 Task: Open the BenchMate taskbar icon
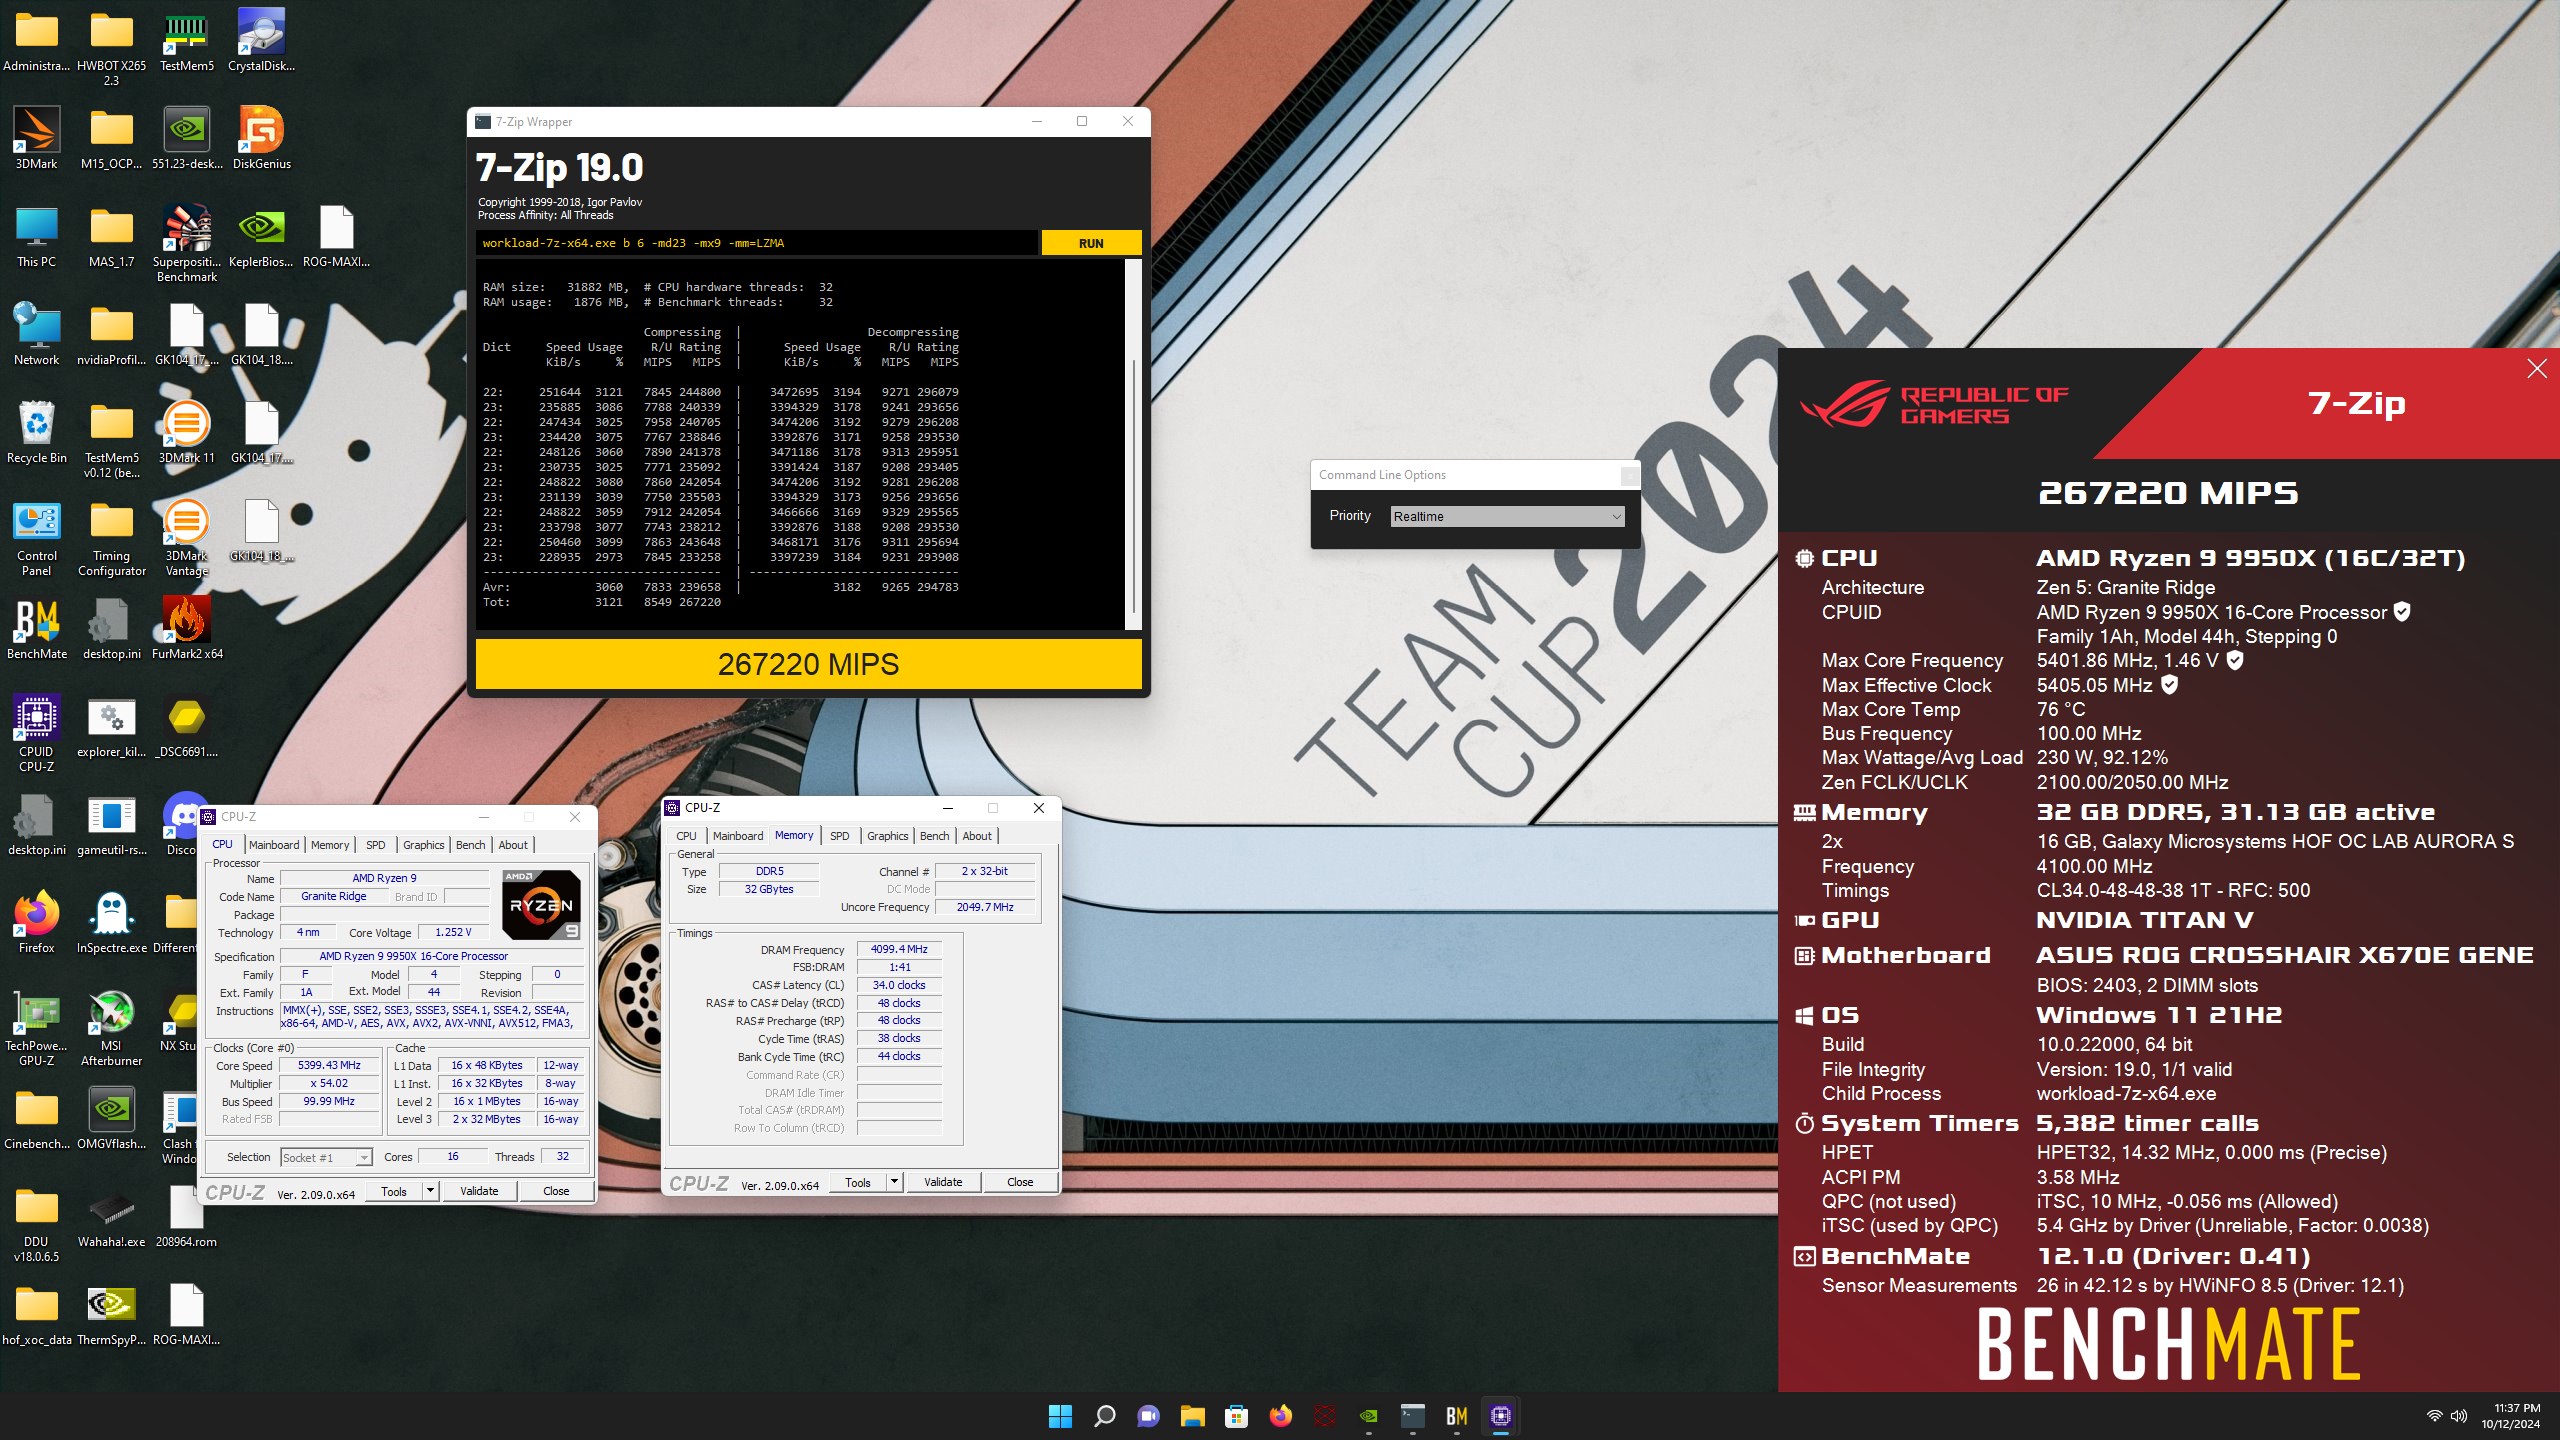(x=1456, y=1416)
